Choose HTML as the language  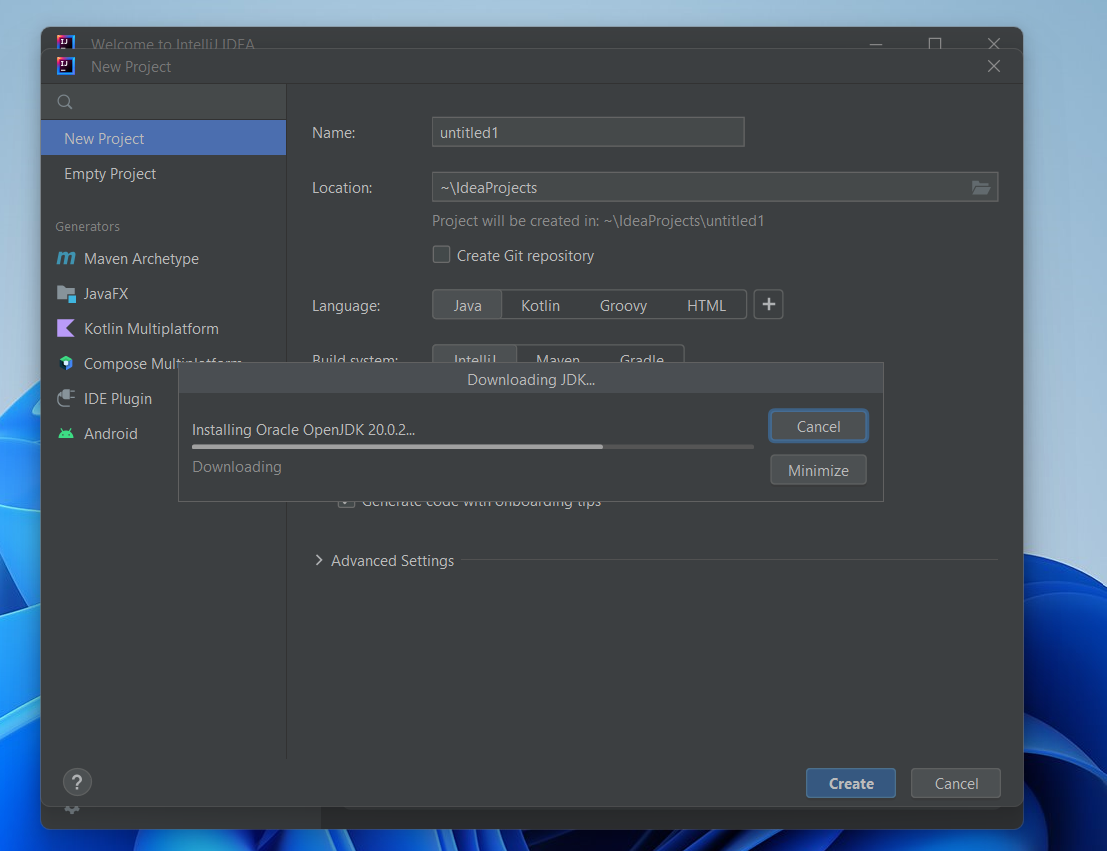tap(706, 305)
